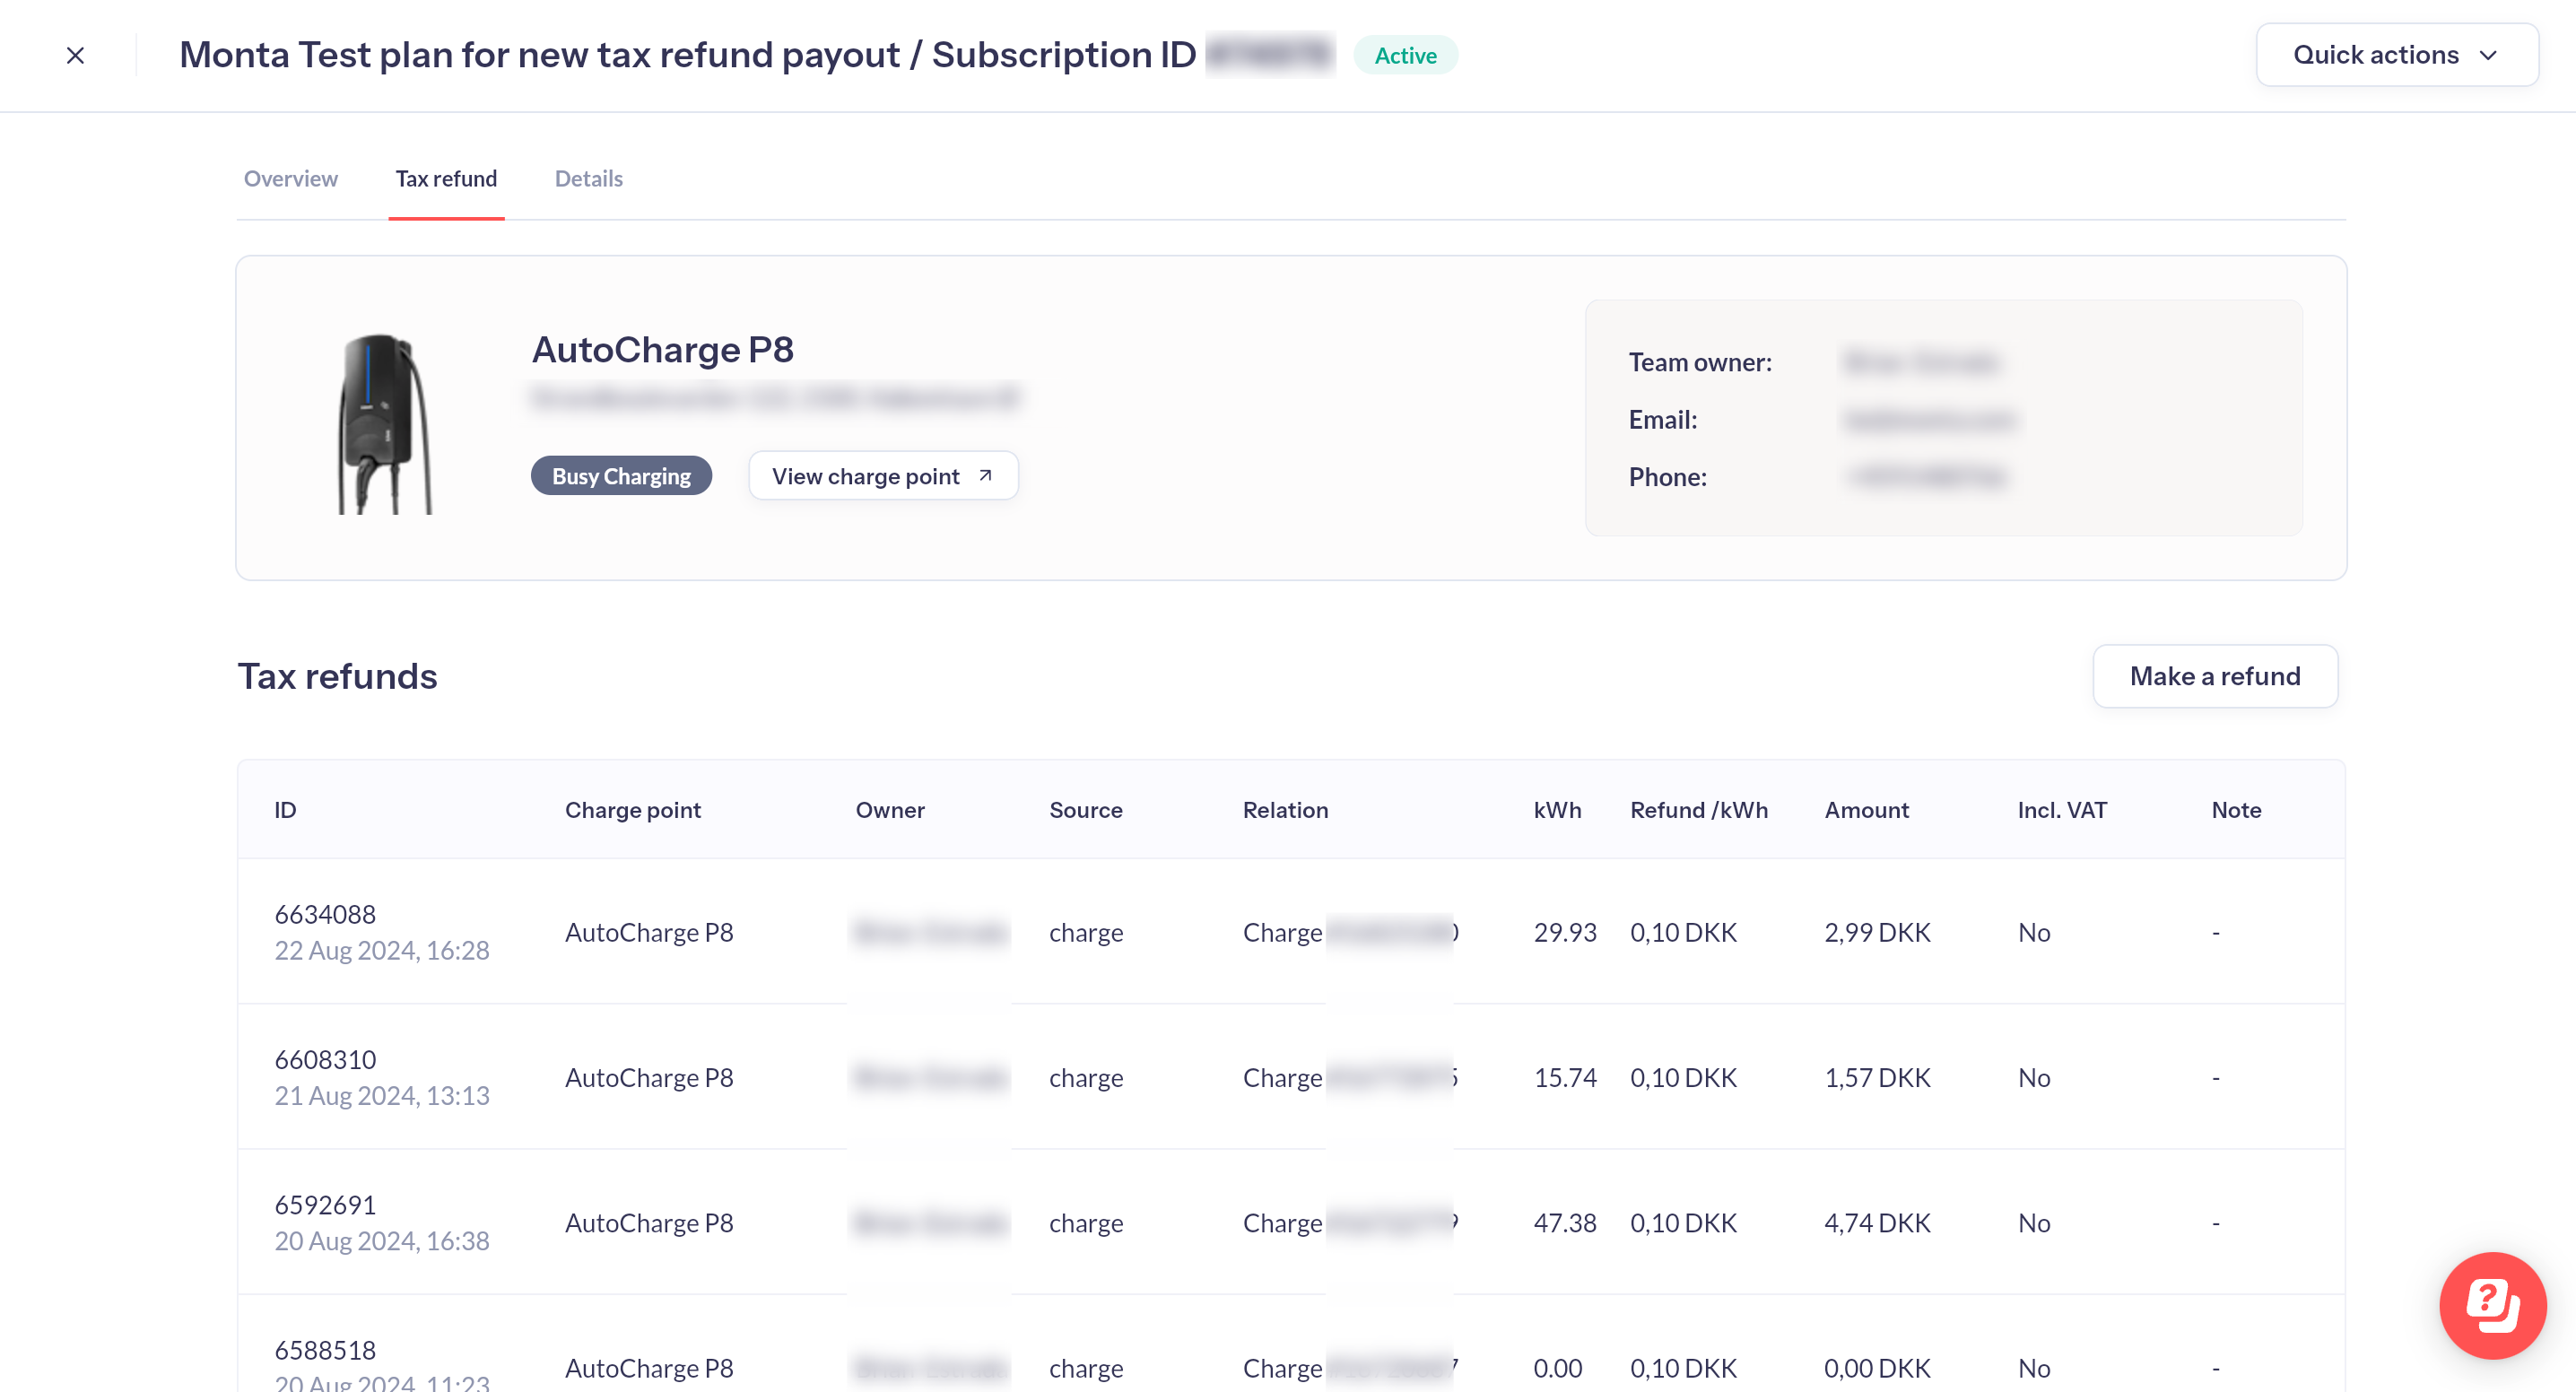Click the Busy Charging status badge
Viewport: 2576px width, 1392px height.
point(621,476)
